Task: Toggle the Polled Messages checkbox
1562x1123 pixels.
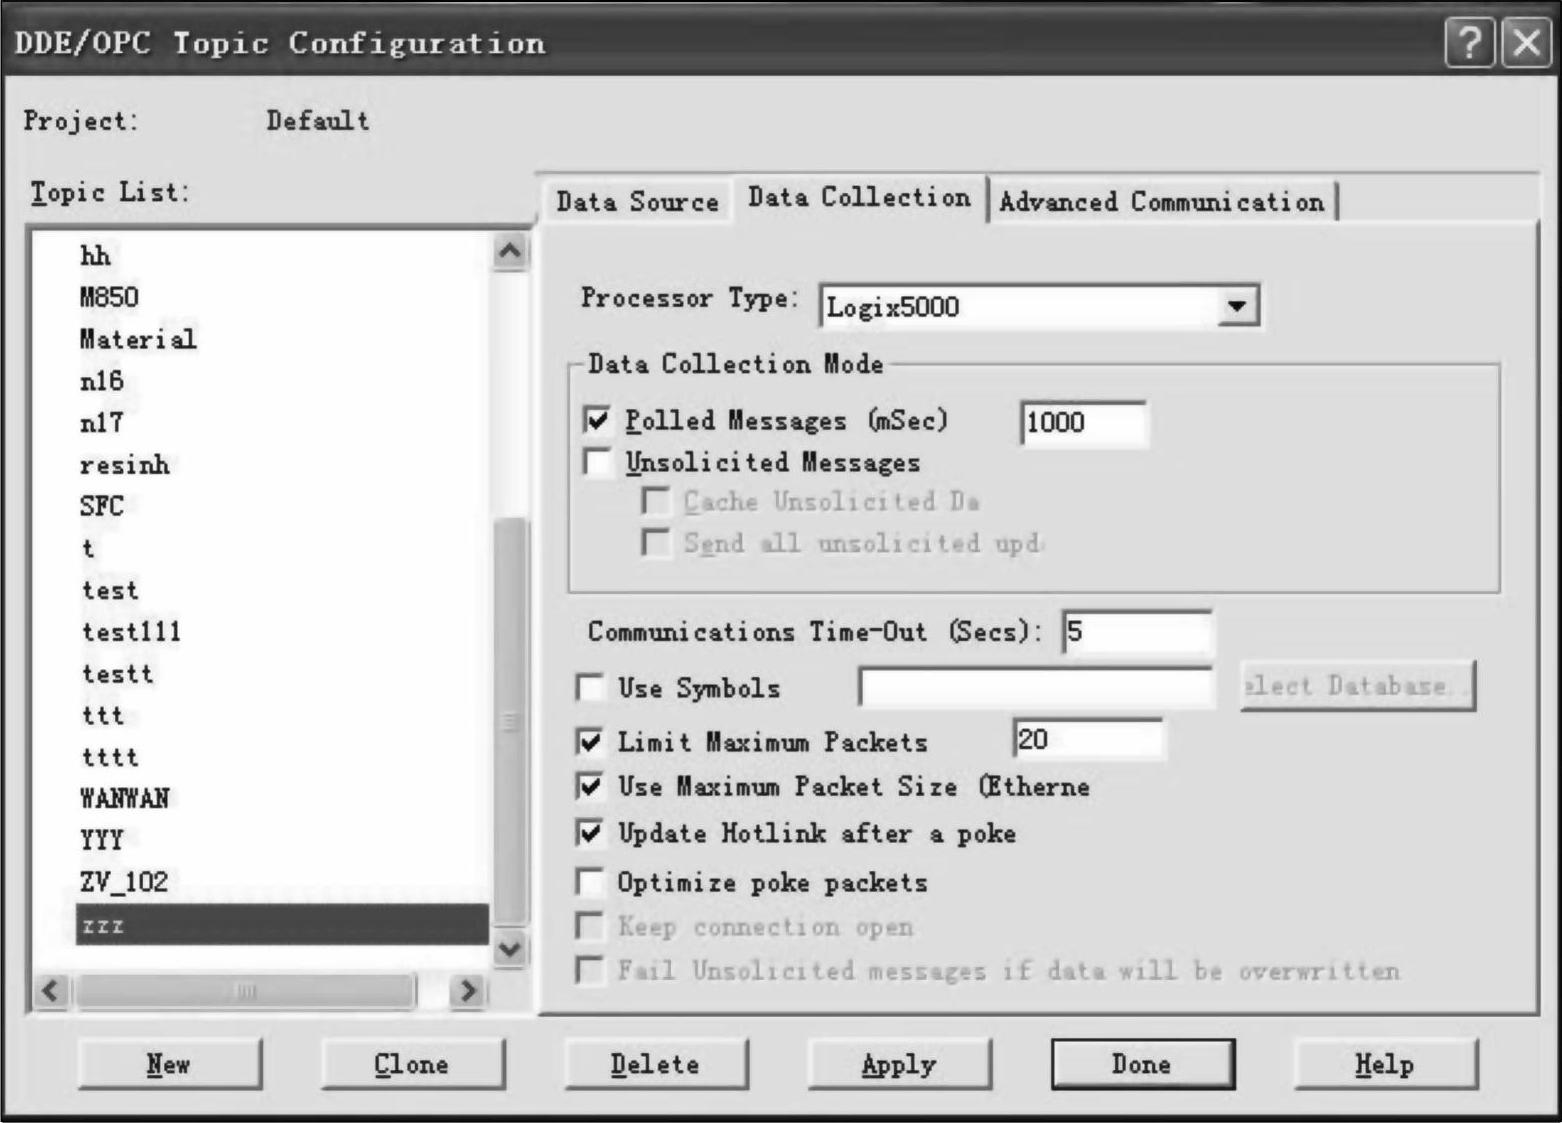Action: [x=598, y=420]
